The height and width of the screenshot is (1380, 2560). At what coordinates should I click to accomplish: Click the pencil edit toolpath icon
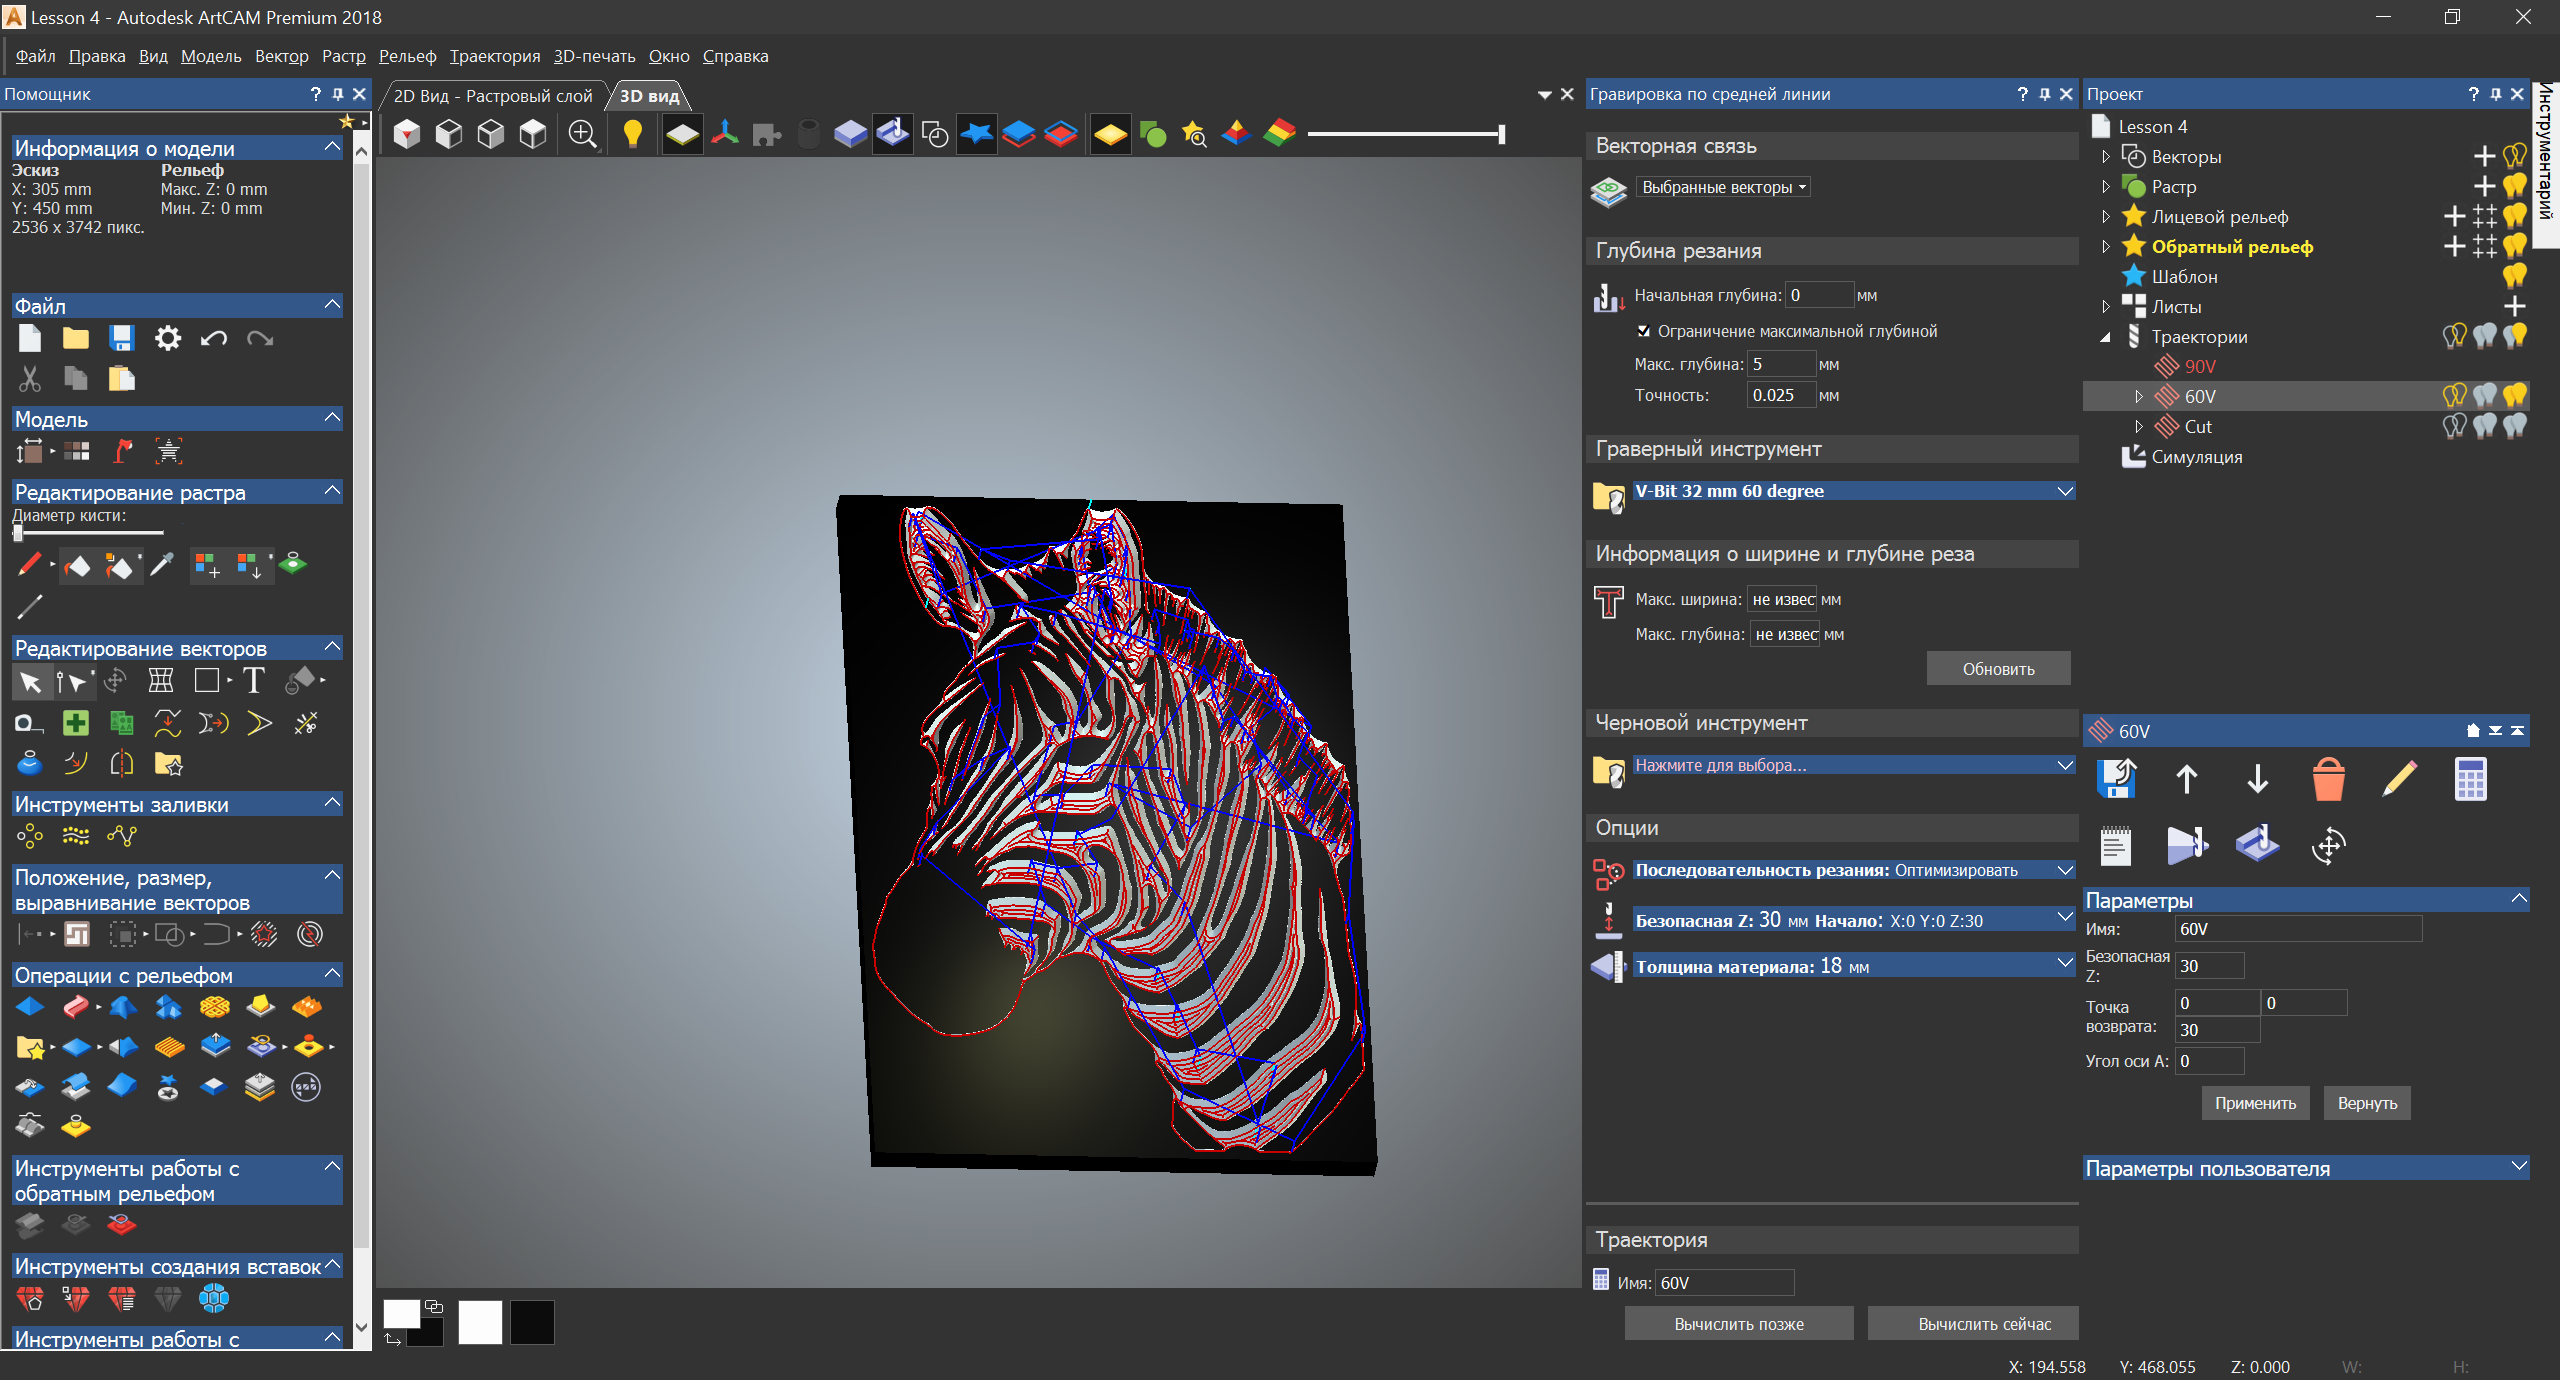pos(2399,779)
